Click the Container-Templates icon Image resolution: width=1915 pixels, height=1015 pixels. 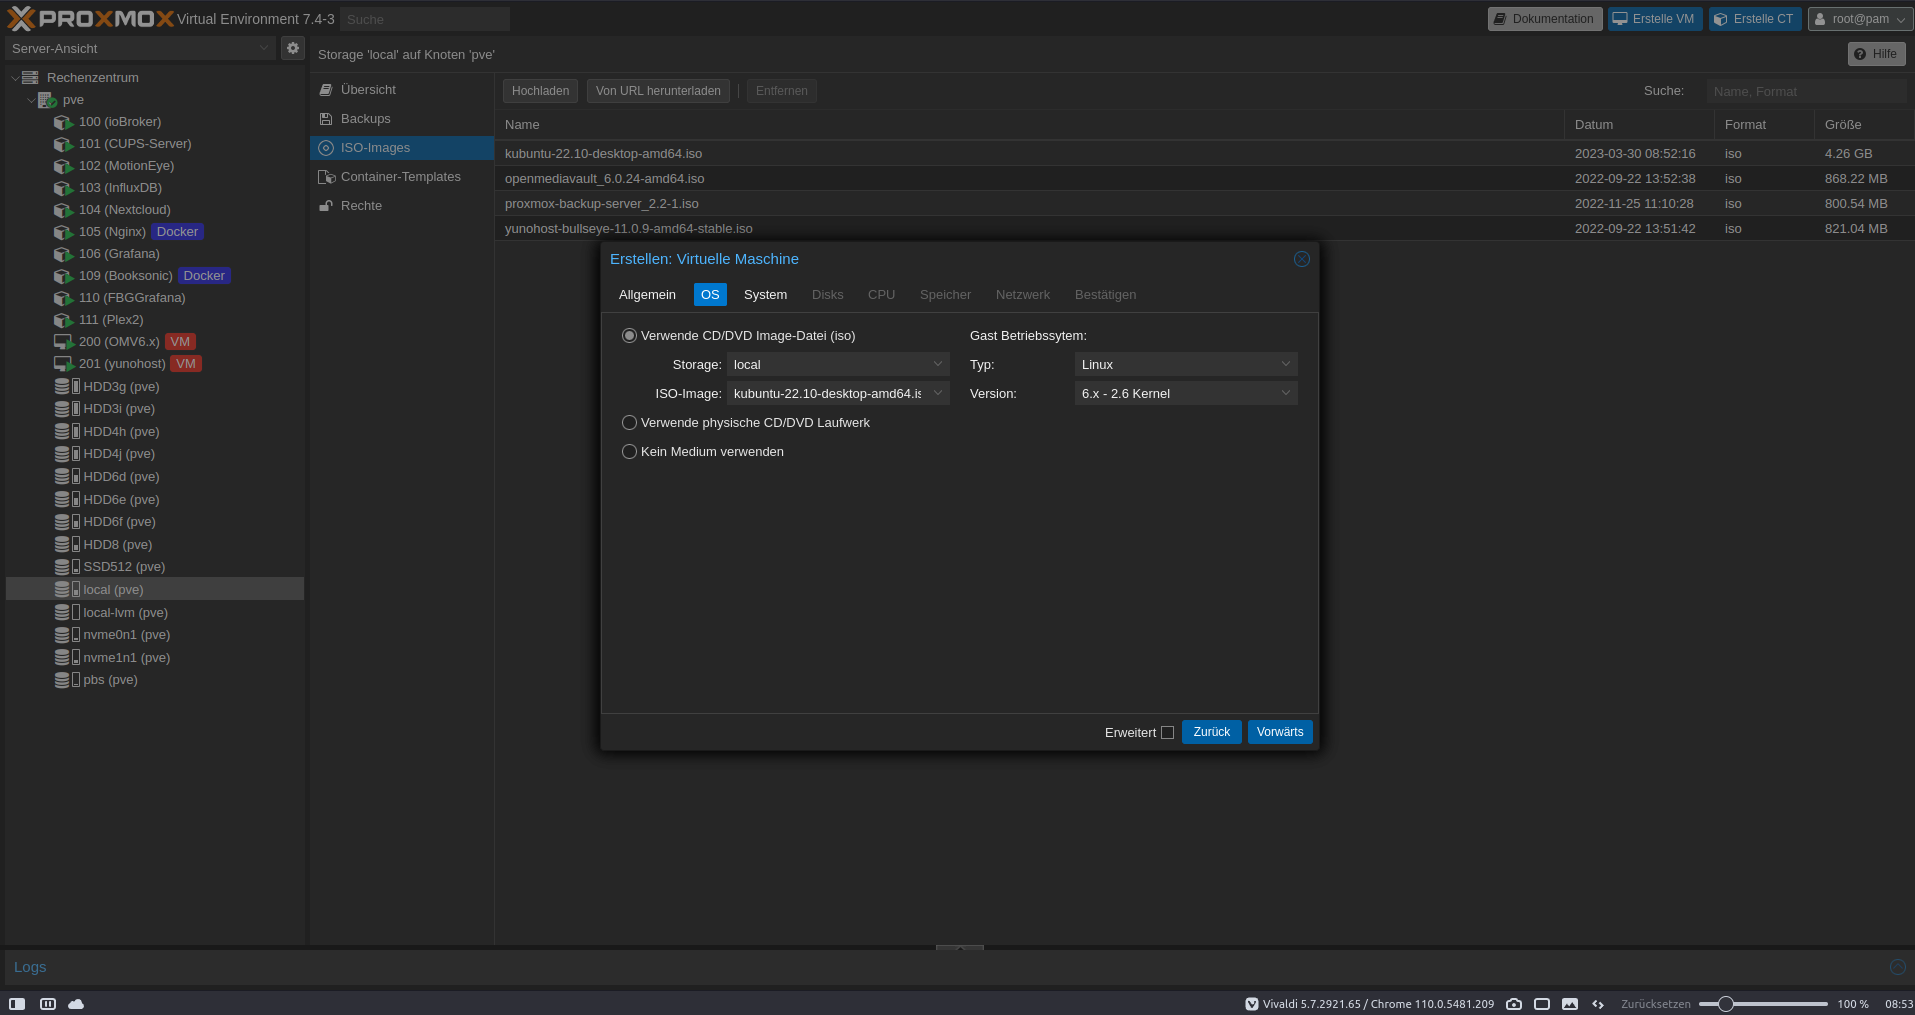tap(326, 177)
